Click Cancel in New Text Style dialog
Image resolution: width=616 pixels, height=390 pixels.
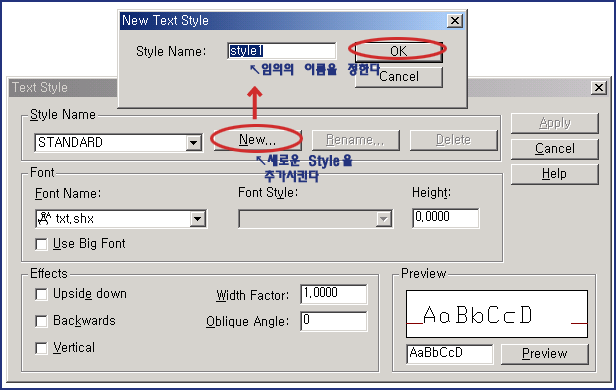398,77
